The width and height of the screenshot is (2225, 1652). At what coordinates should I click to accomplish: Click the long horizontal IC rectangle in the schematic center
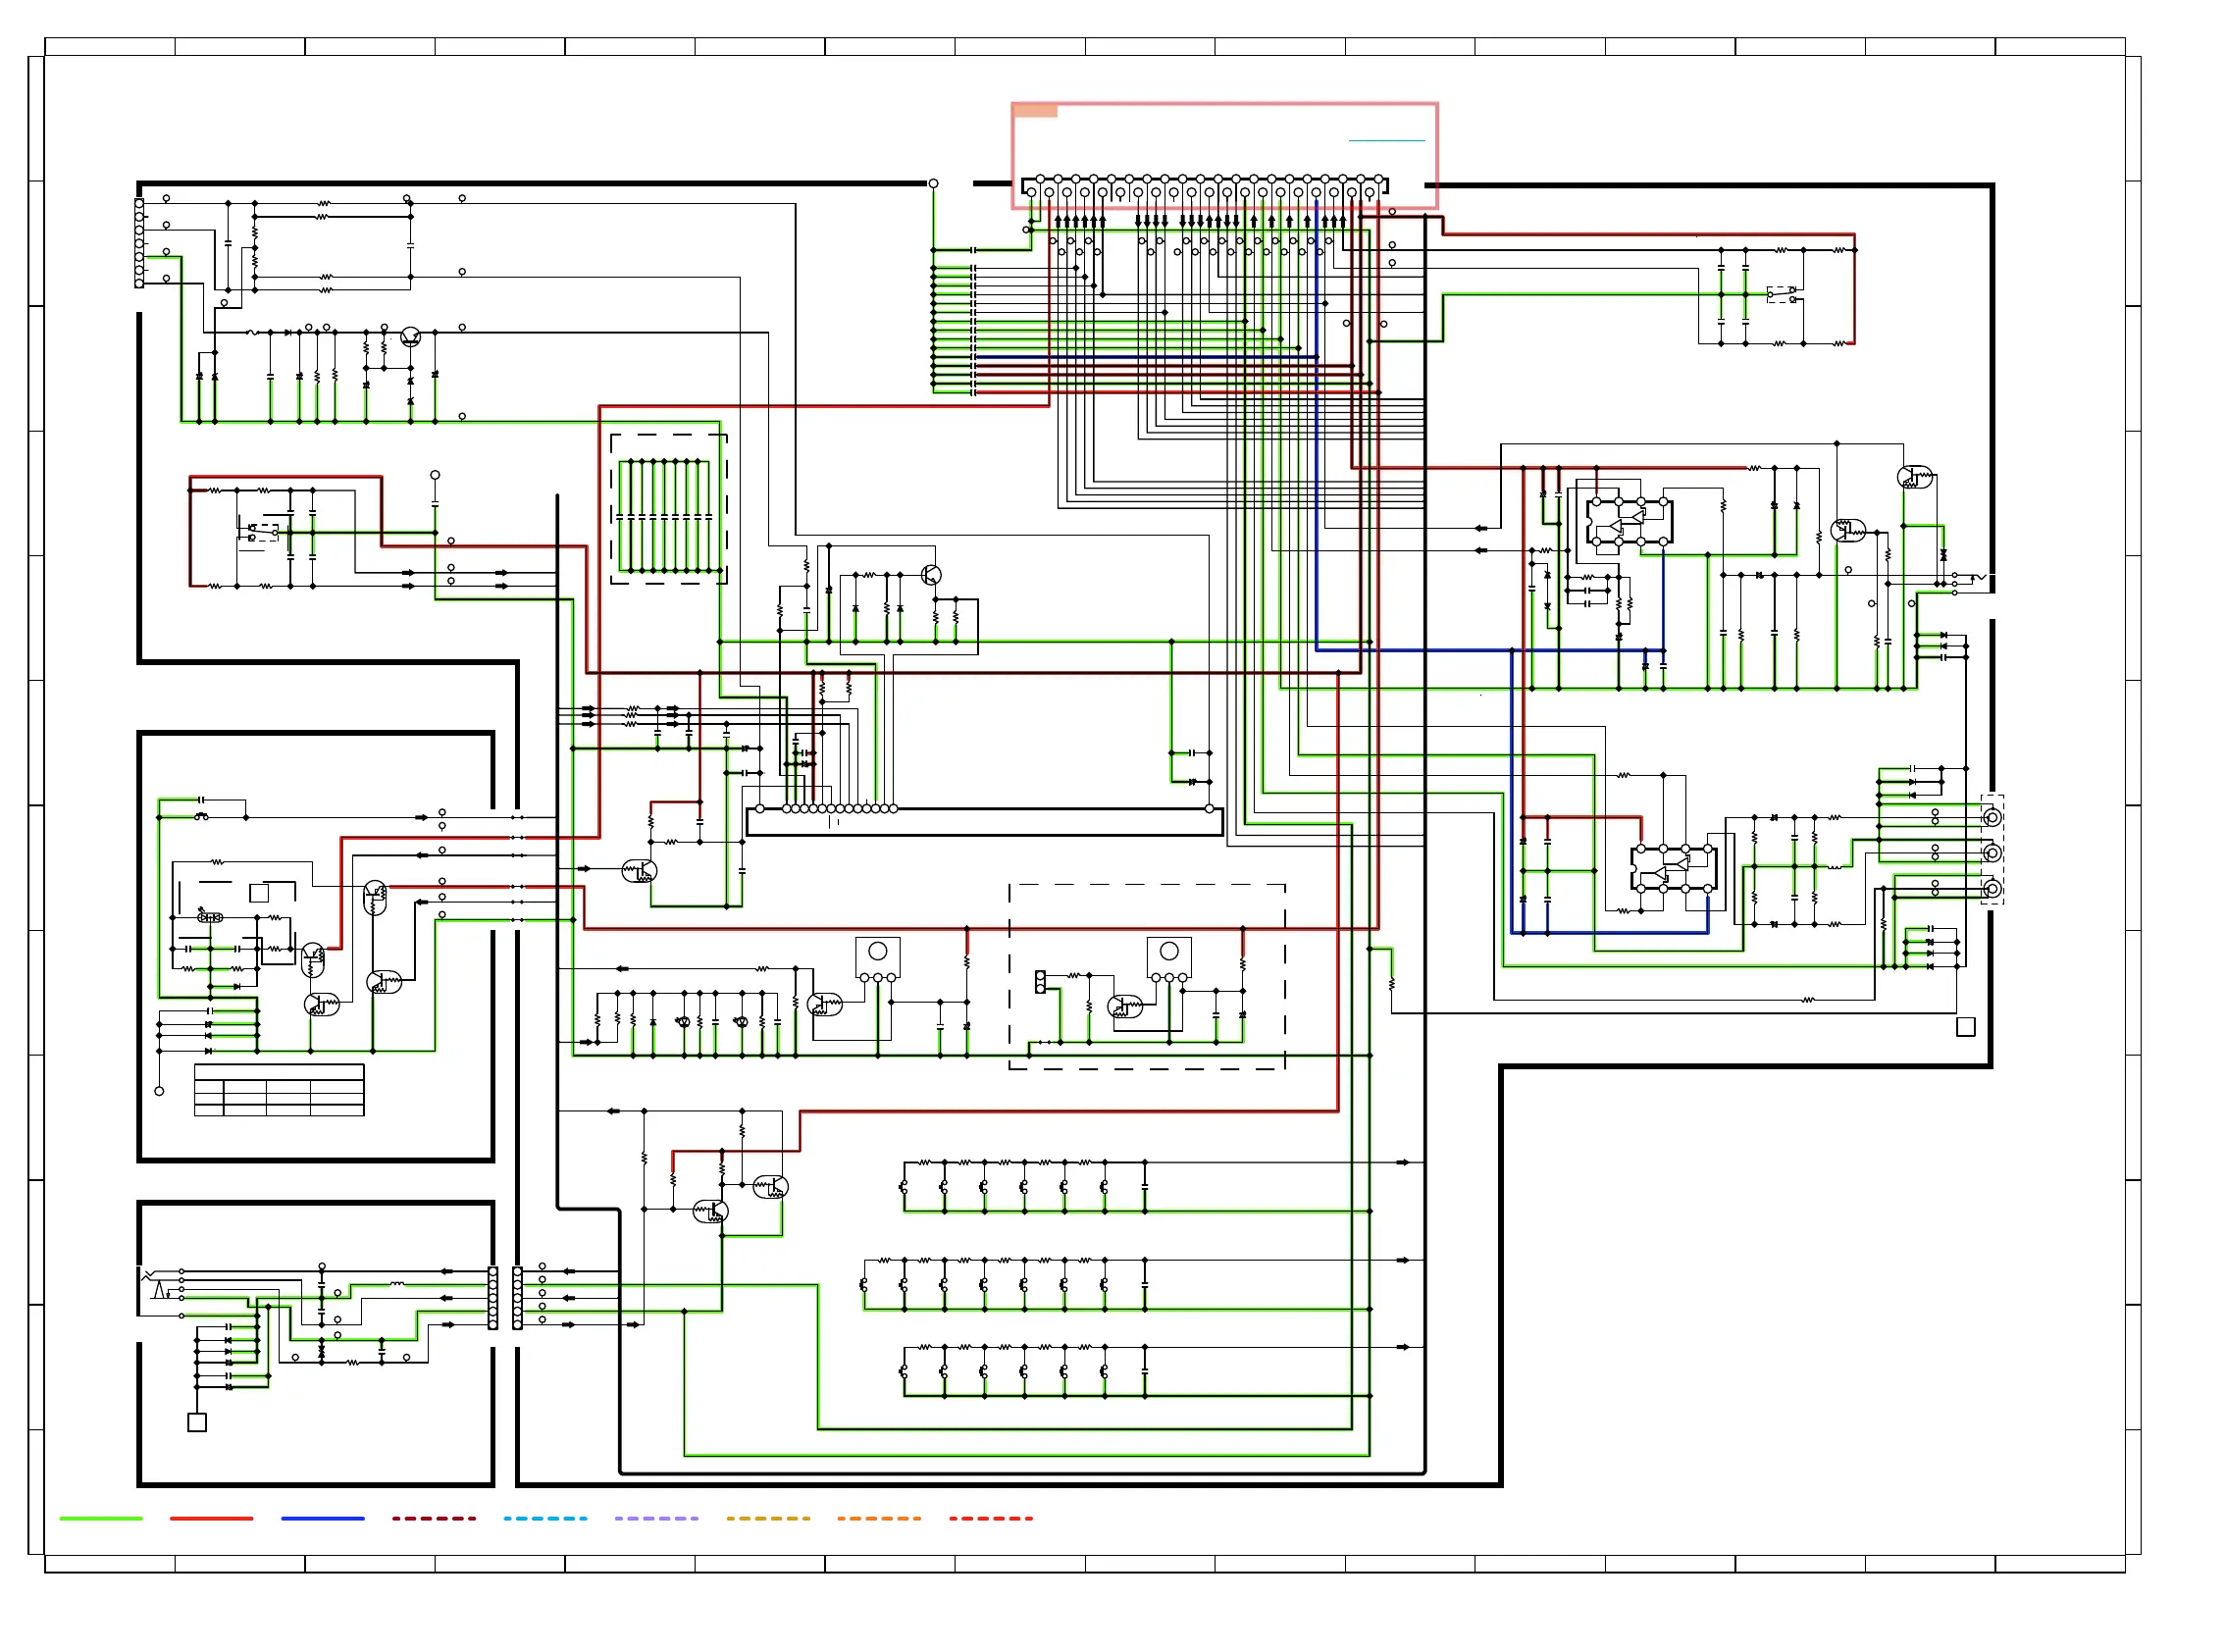coord(985,822)
